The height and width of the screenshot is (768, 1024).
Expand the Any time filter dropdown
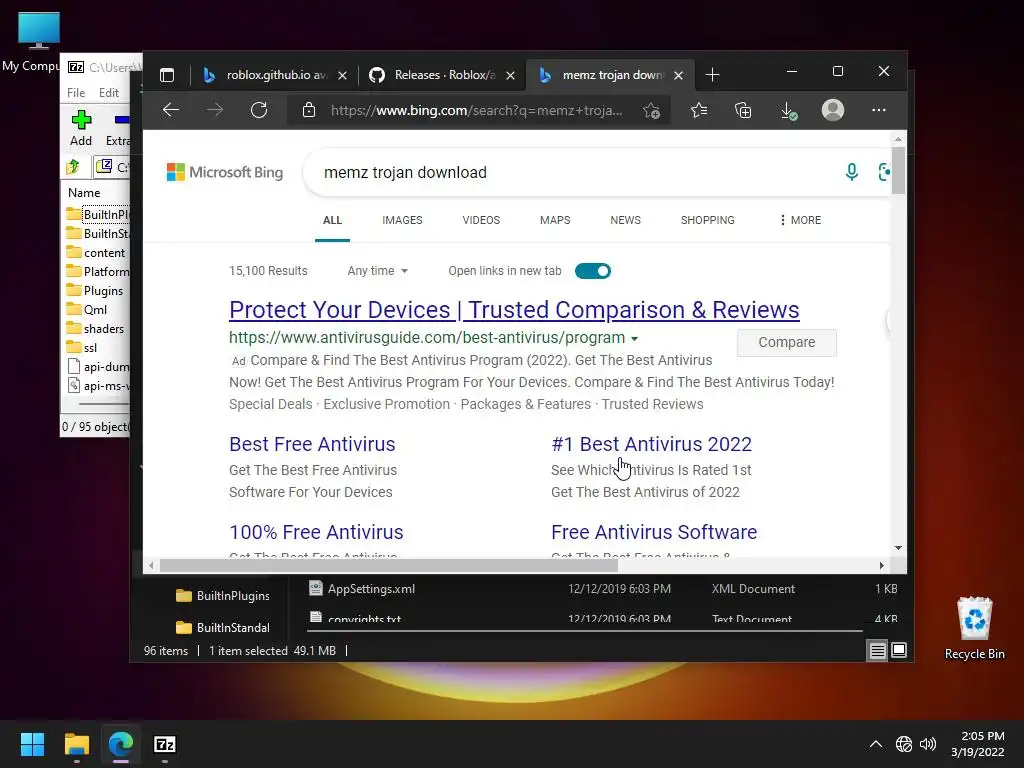(x=377, y=271)
